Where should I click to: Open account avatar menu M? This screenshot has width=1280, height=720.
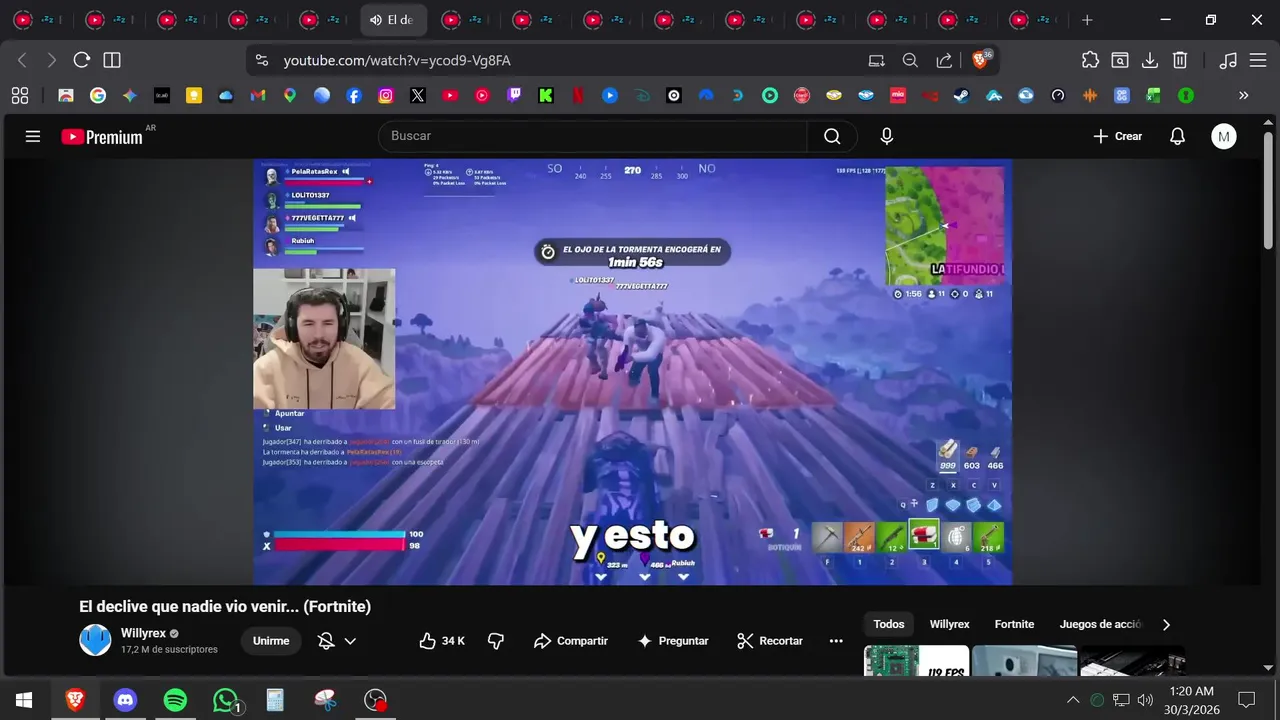(x=1223, y=136)
